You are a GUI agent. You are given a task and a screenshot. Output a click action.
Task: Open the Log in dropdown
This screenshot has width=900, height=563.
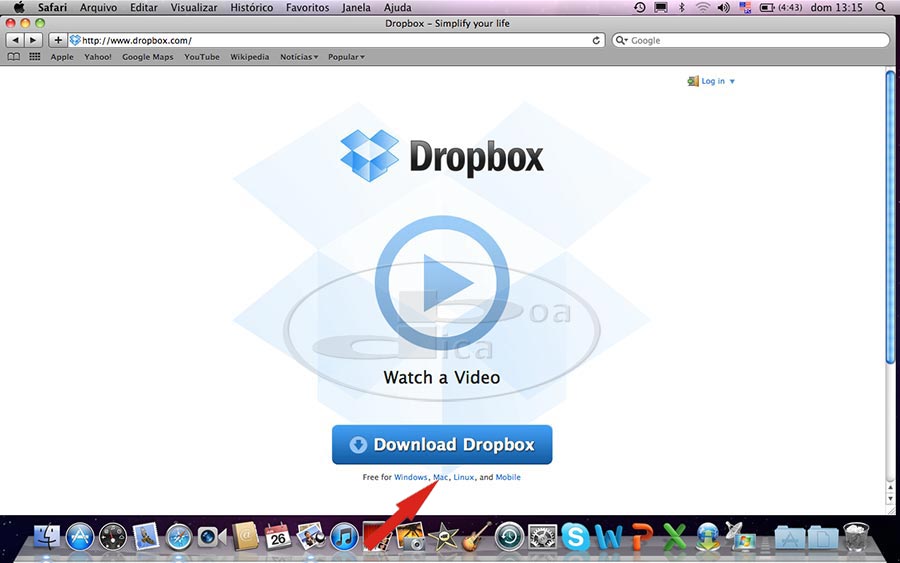click(x=712, y=81)
